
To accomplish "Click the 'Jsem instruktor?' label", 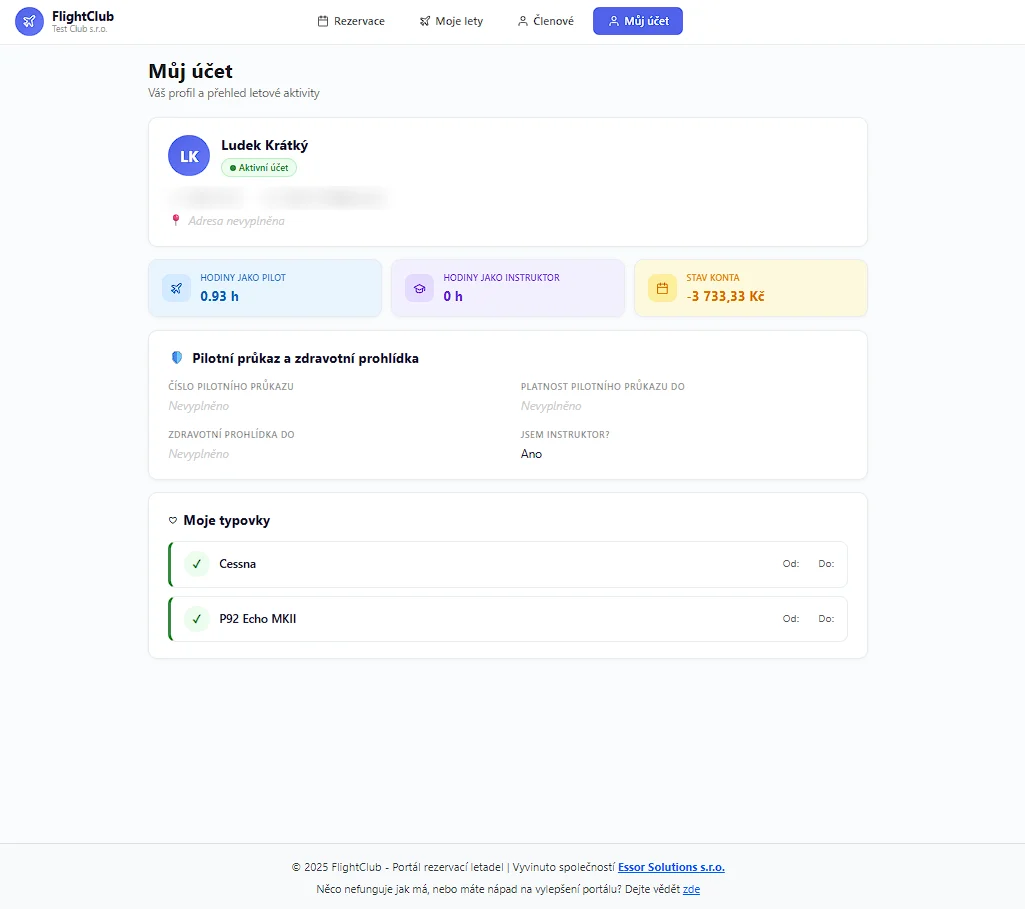I will [565, 435].
